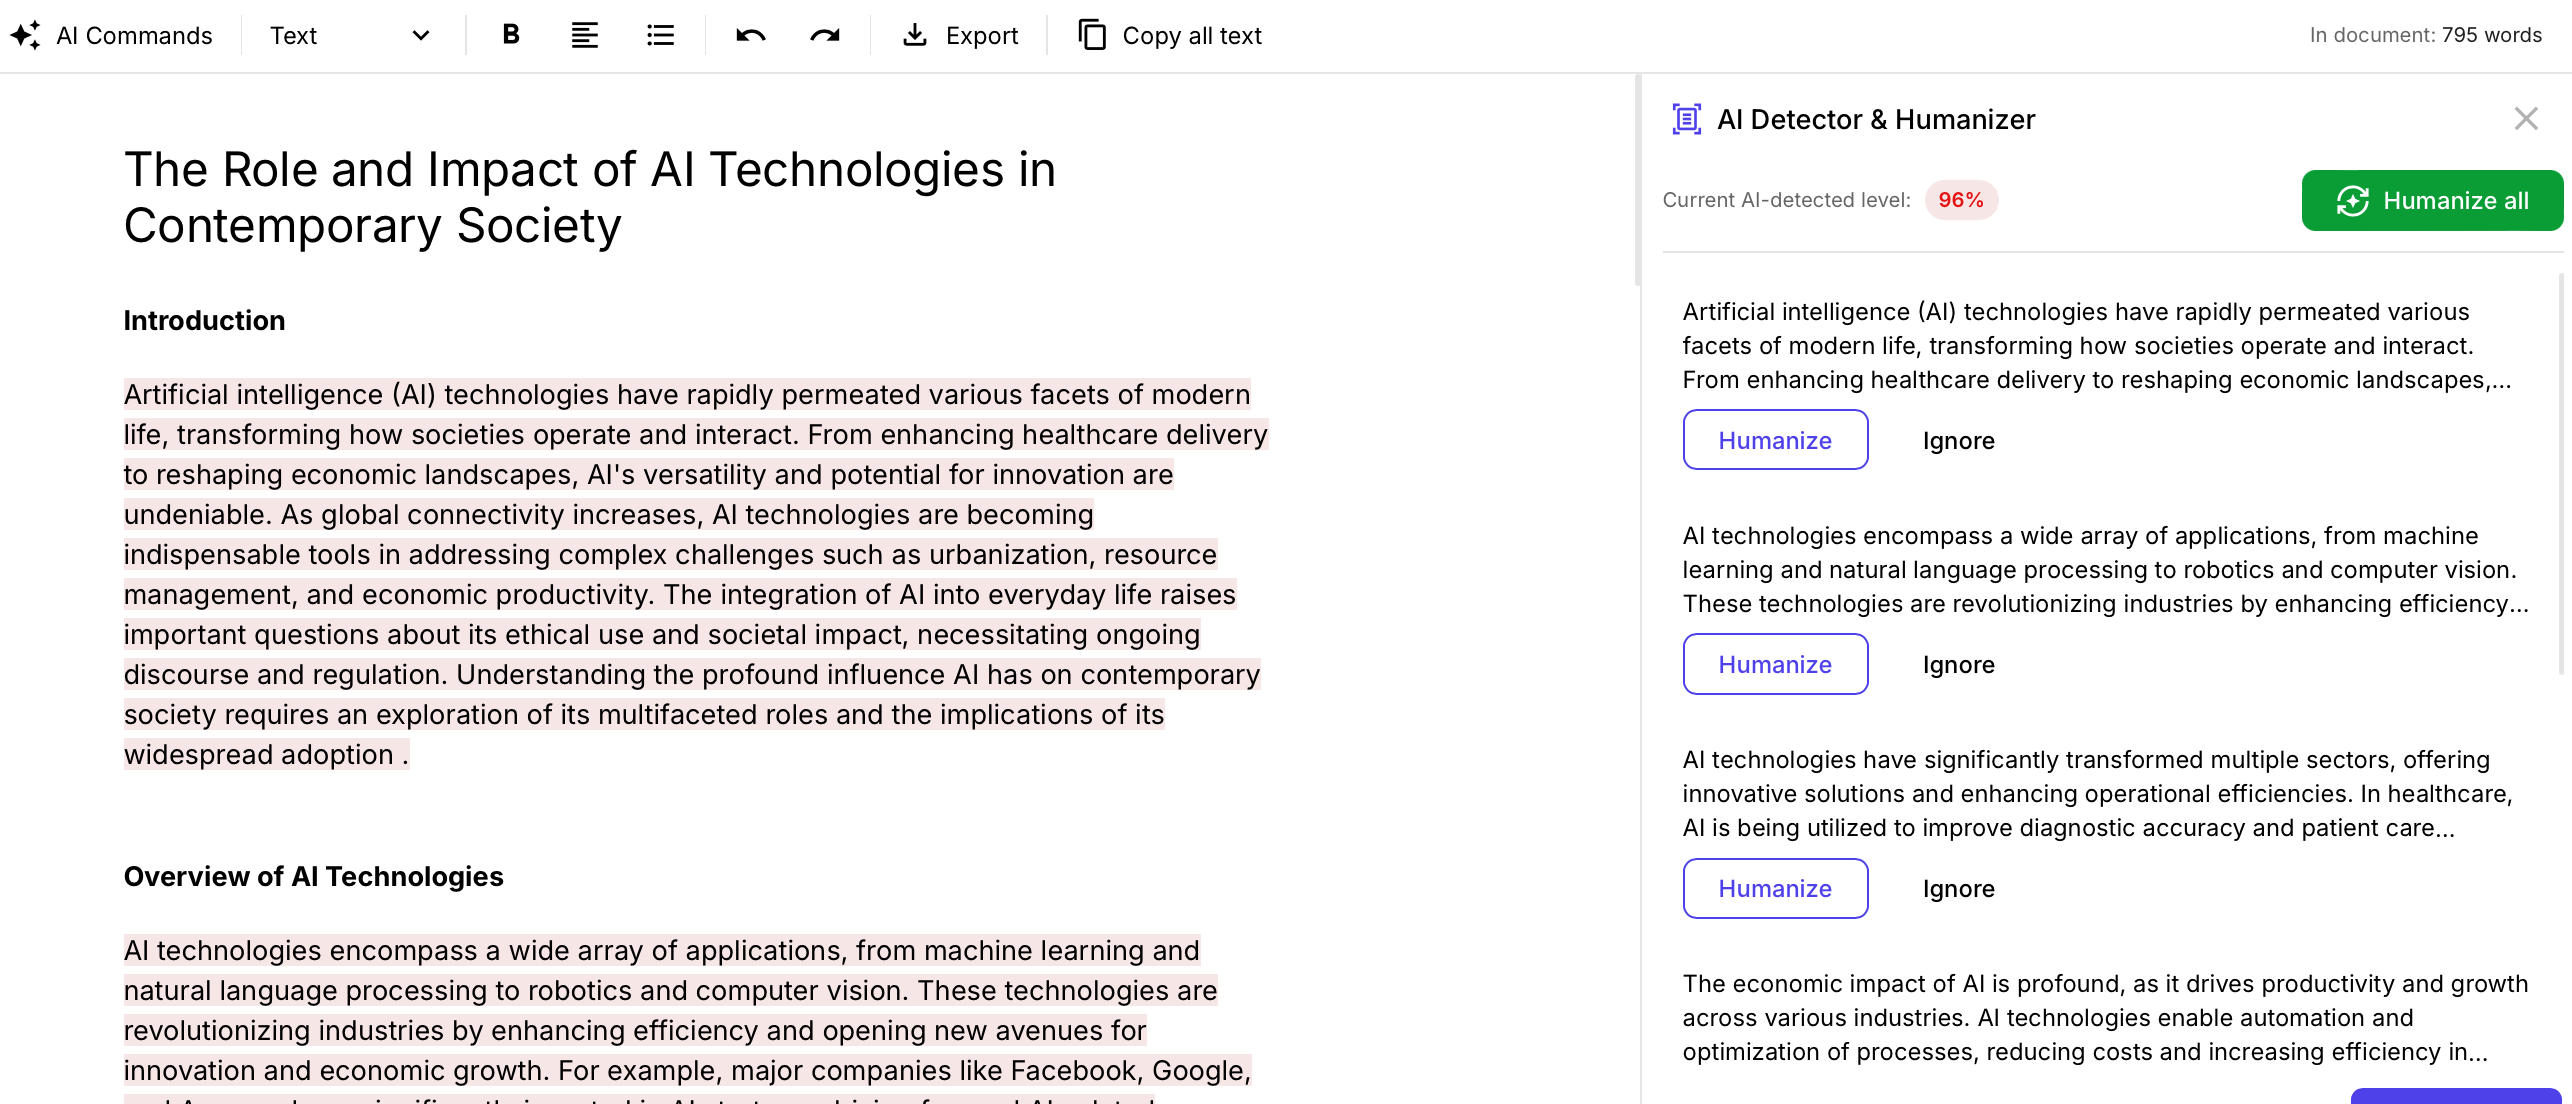The width and height of the screenshot is (2572, 1104).
Task: Insert a bulleted list
Action: click(x=660, y=36)
